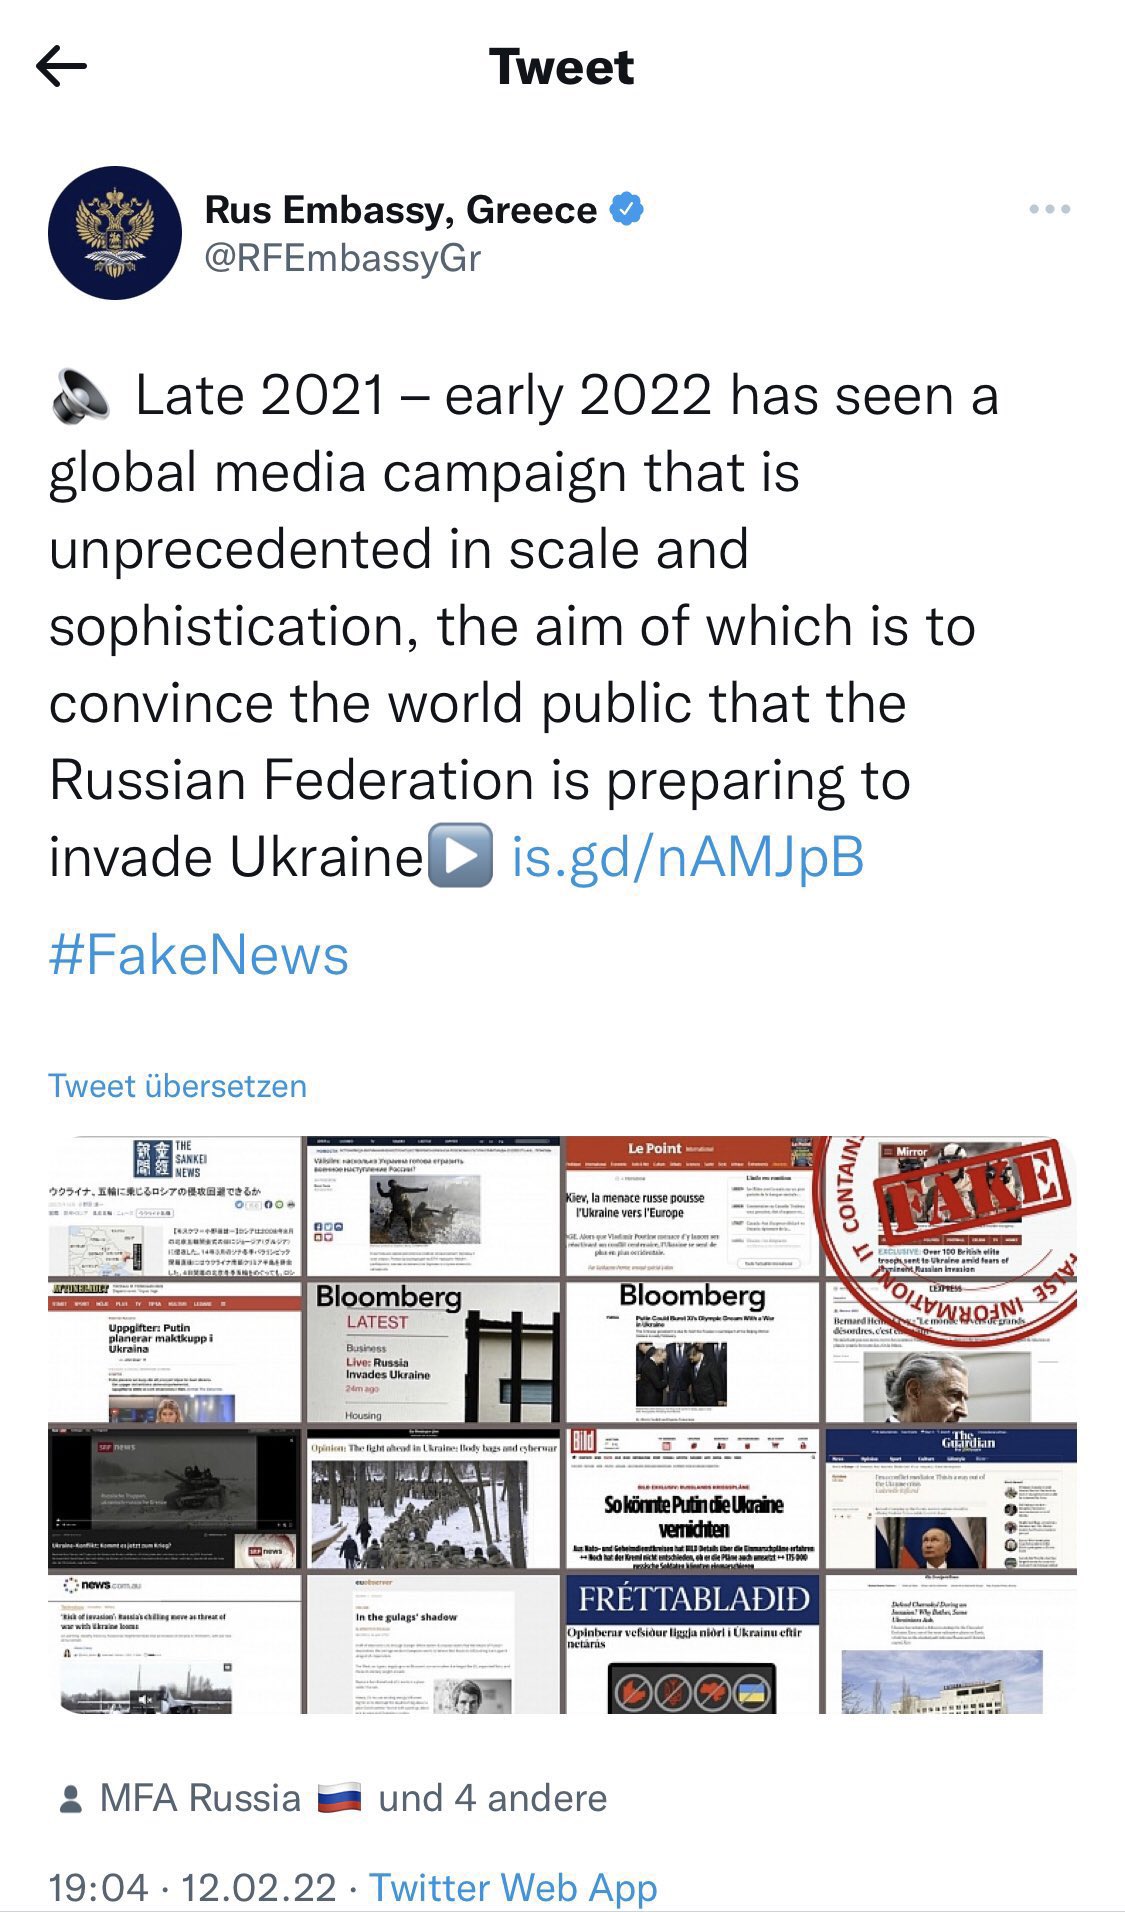This screenshot has width=1125, height=1912.
Task: Open the @RFEmbassyGr handle
Action: (x=343, y=258)
